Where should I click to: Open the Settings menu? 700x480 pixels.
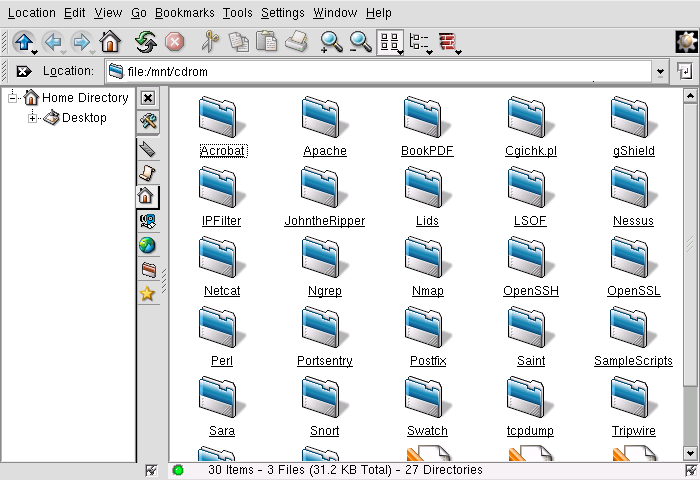click(x=282, y=13)
